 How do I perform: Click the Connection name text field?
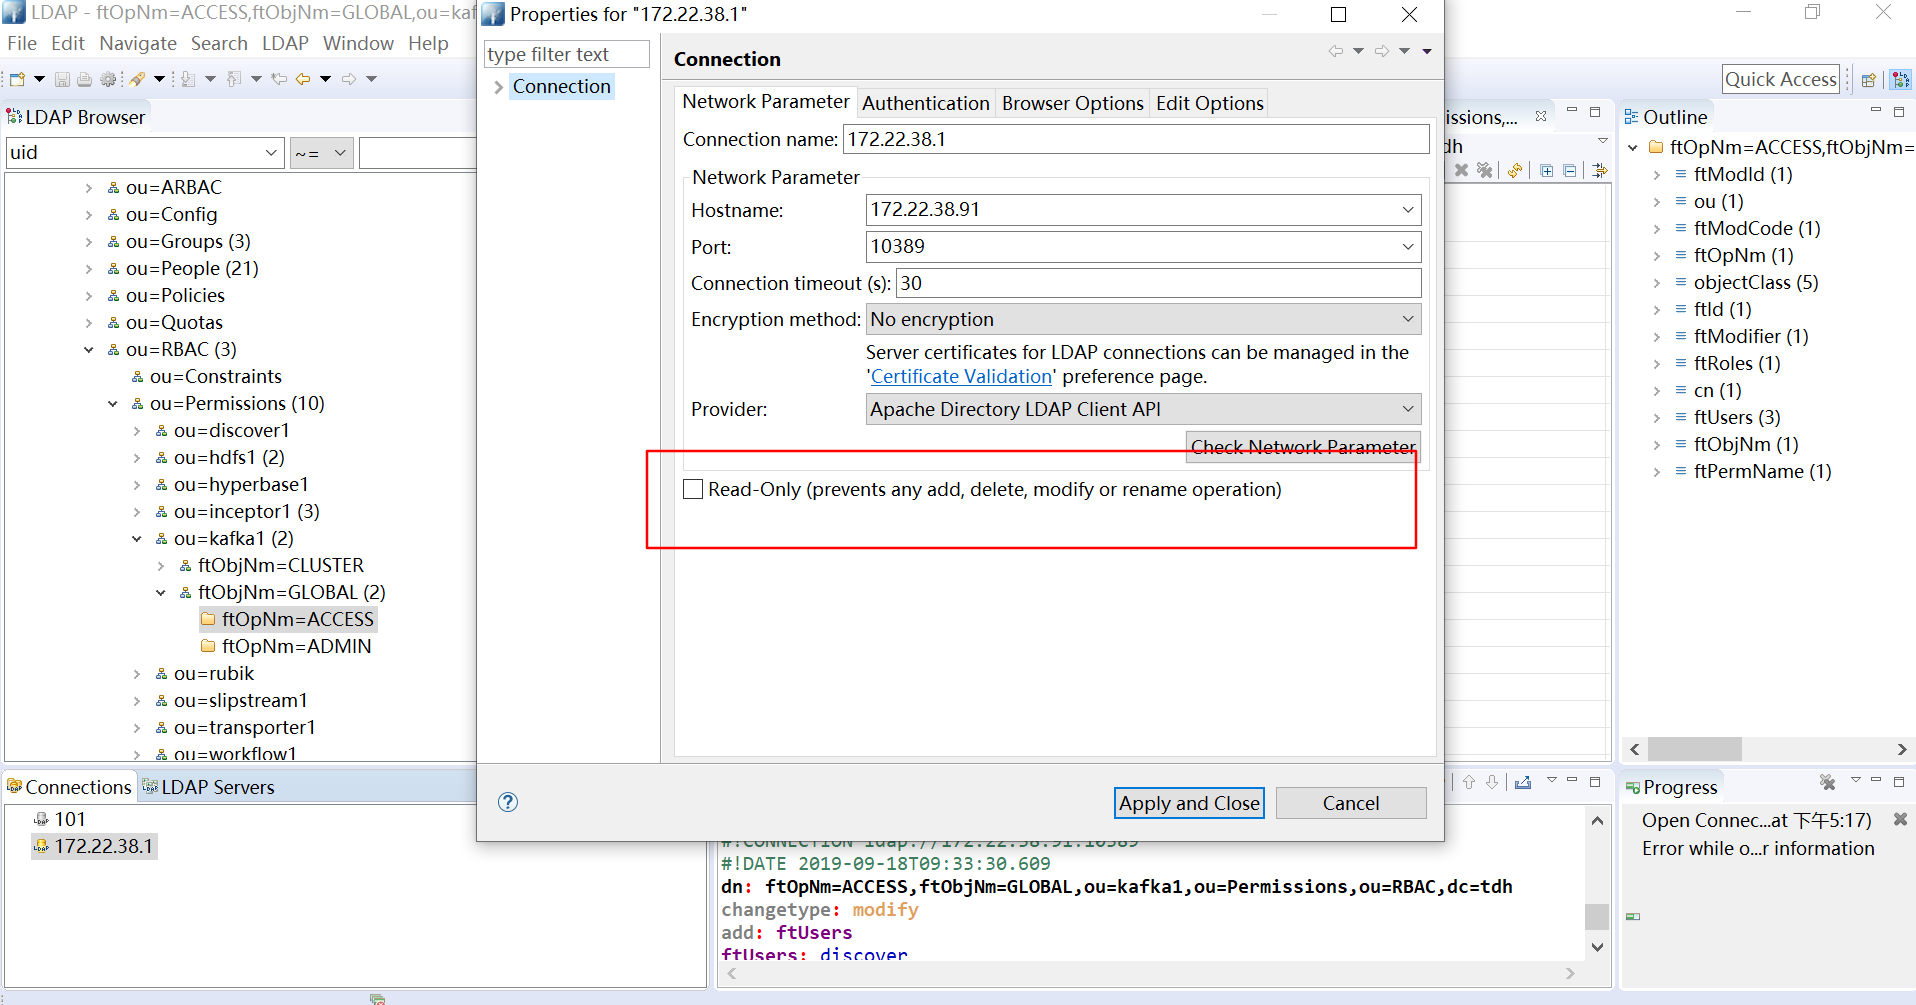click(1135, 139)
